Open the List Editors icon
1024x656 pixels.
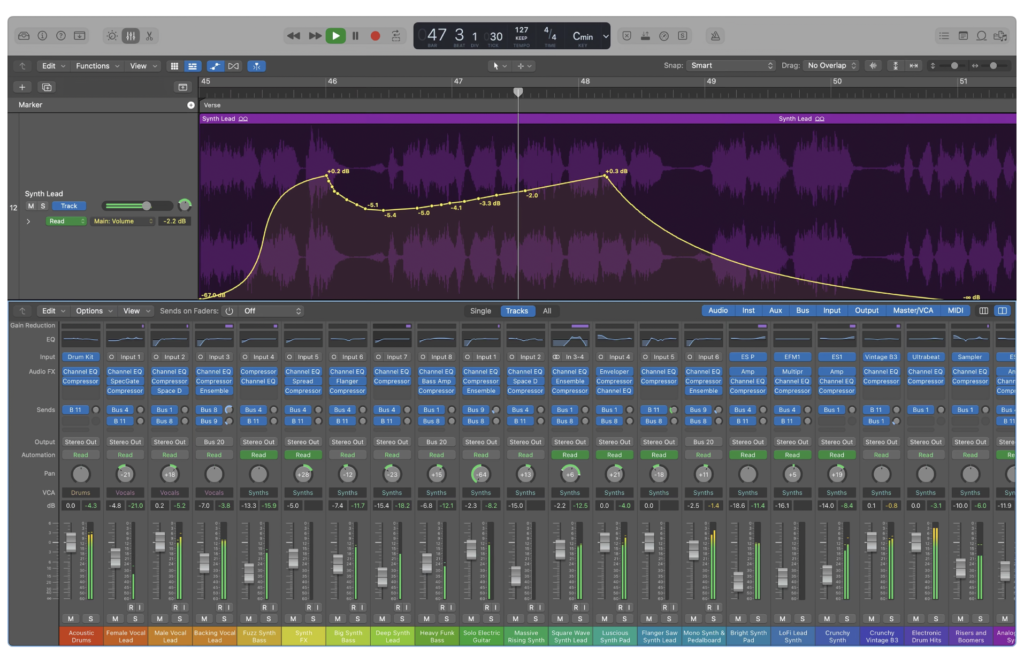(944, 36)
